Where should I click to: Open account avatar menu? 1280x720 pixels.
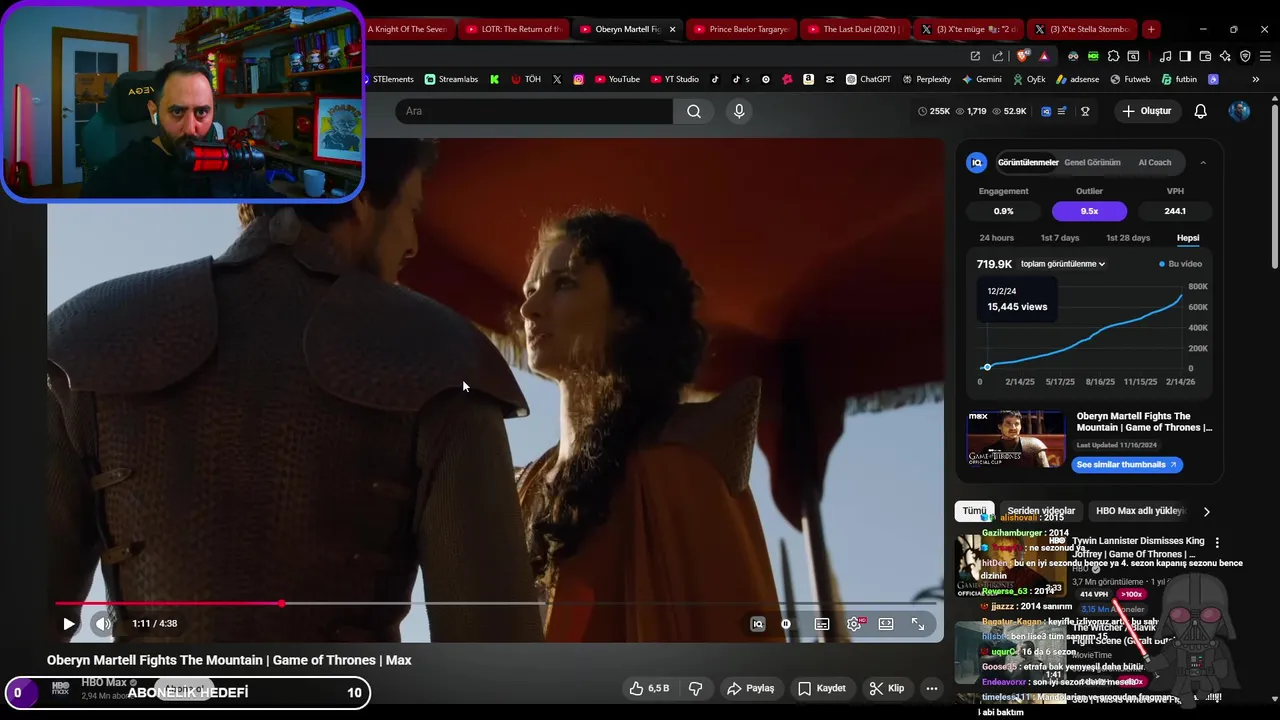click(x=1239, y=111)
